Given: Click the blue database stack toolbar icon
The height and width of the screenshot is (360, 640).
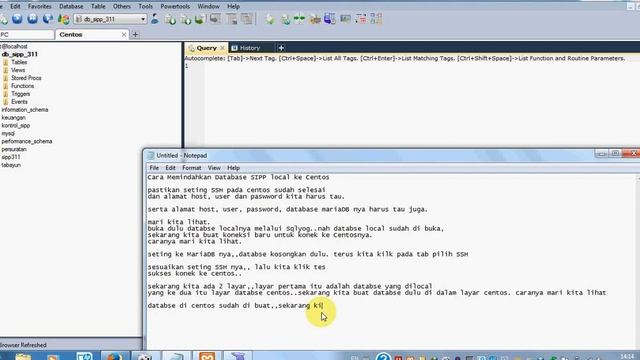Looking at the screenshot, I should pos(330,19).
